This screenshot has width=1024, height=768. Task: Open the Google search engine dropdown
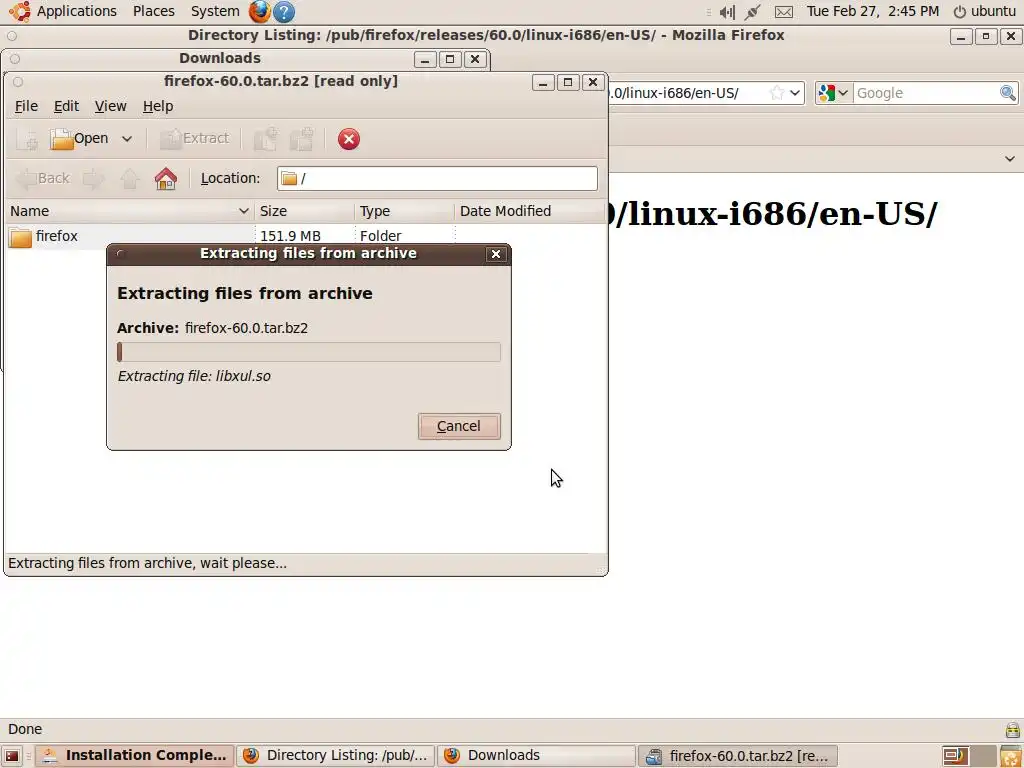coord(833,93)
